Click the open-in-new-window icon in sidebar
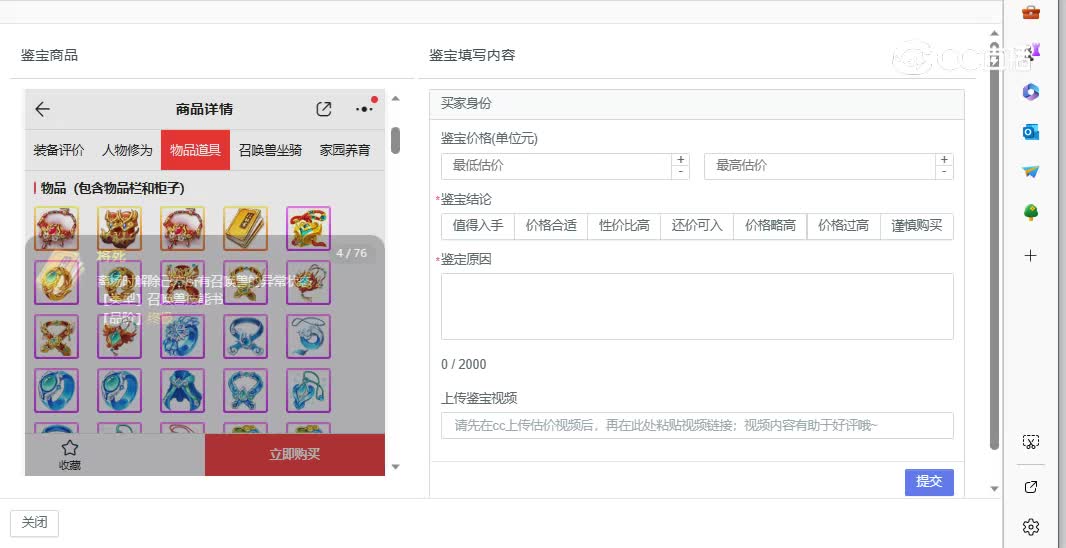This screenshot has width=1066, height=548. point(1031,487)
